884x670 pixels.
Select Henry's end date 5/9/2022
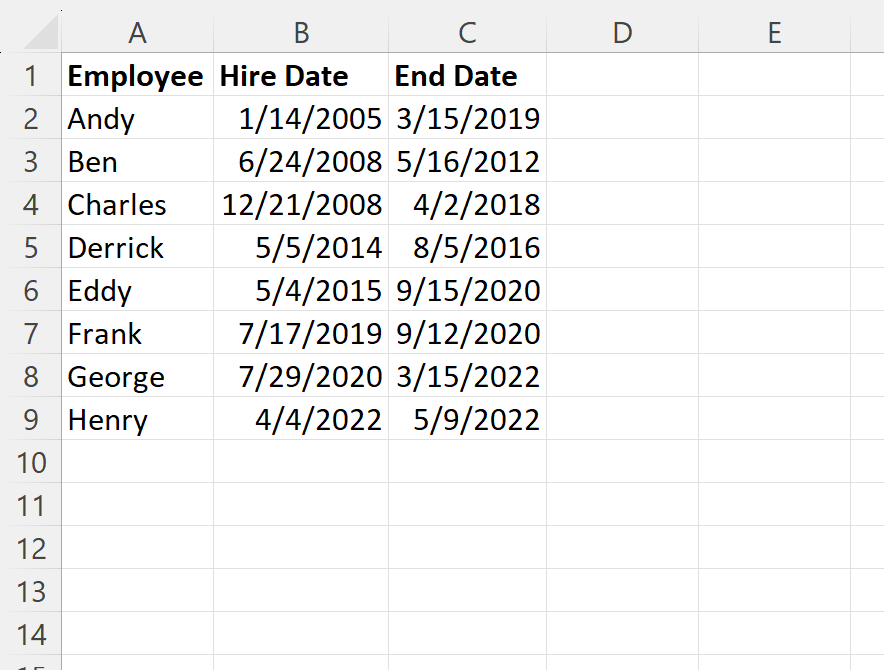(467, 420)
